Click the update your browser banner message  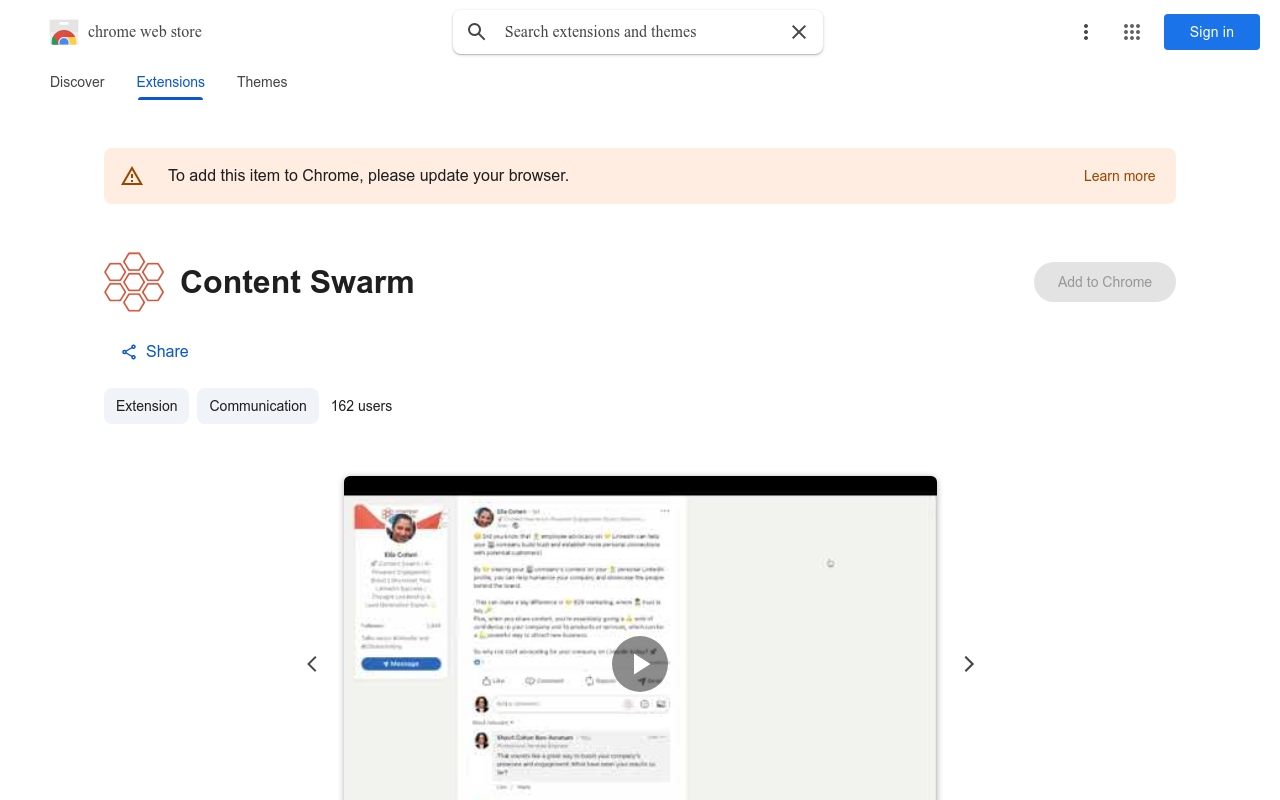pos(368,176)
